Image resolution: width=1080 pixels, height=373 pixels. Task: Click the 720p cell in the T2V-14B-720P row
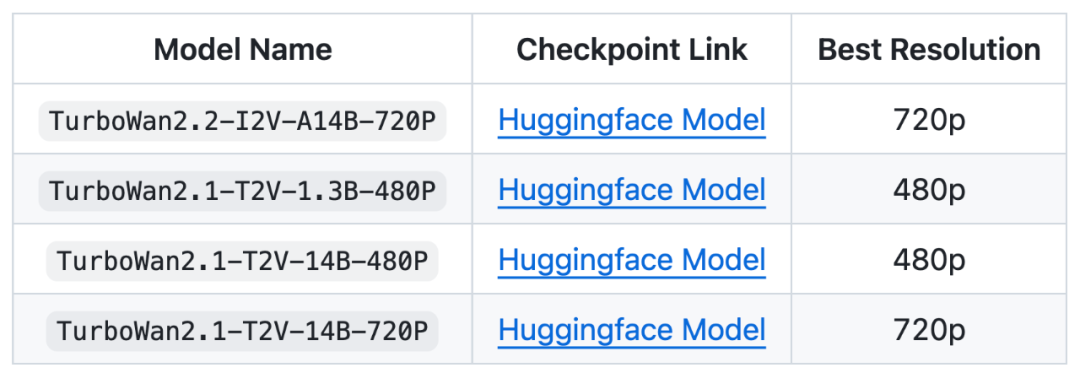[x=929, y=330]
